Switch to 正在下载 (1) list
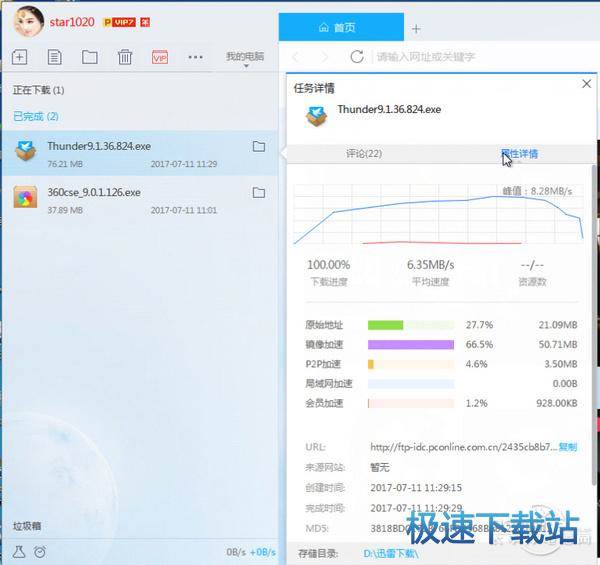Screen dimensions: 600x565 pyautogui.click(x=39, y=90)
